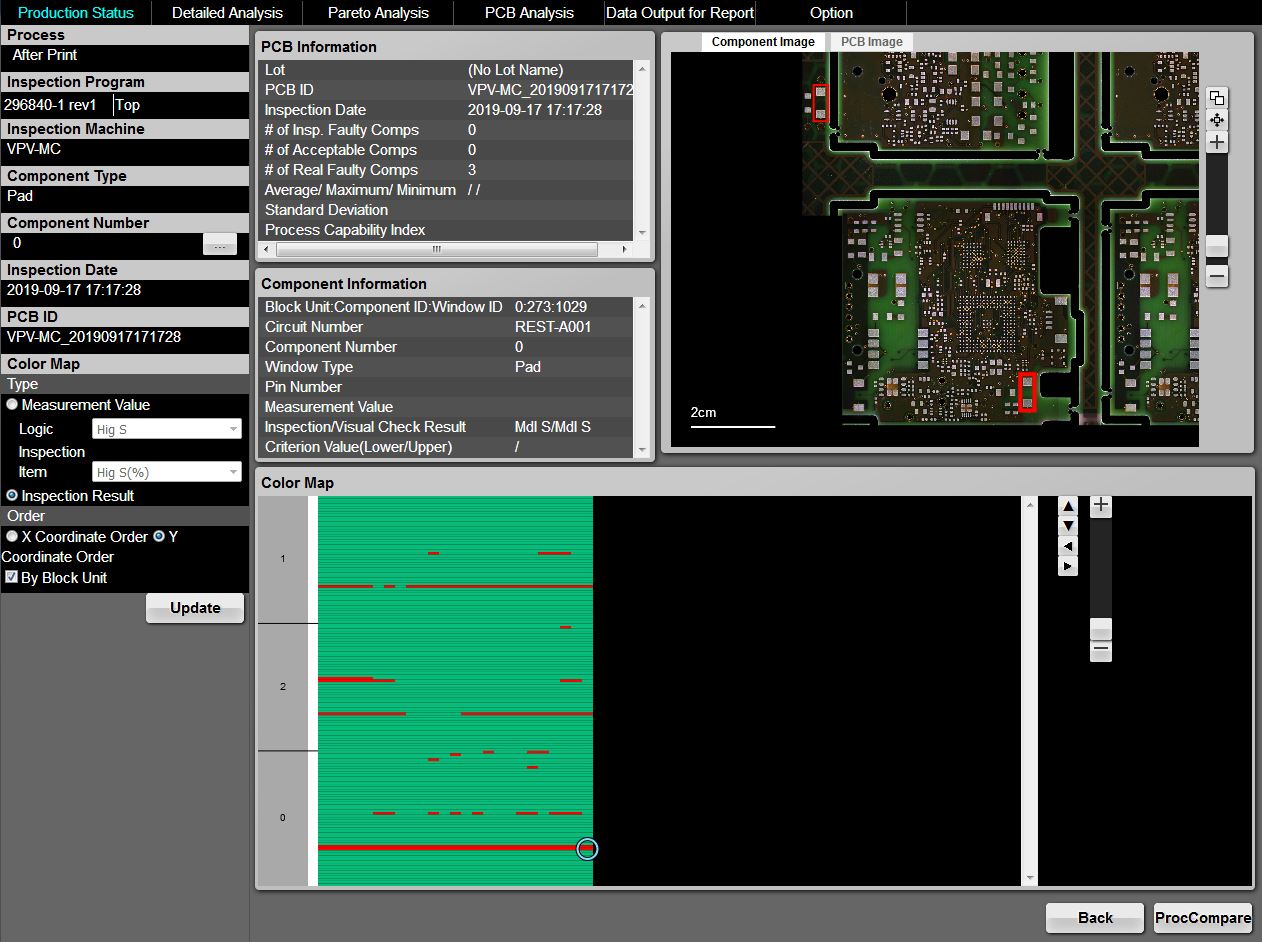Open the Logic dropdown showing Hig S

pos(167,429)
